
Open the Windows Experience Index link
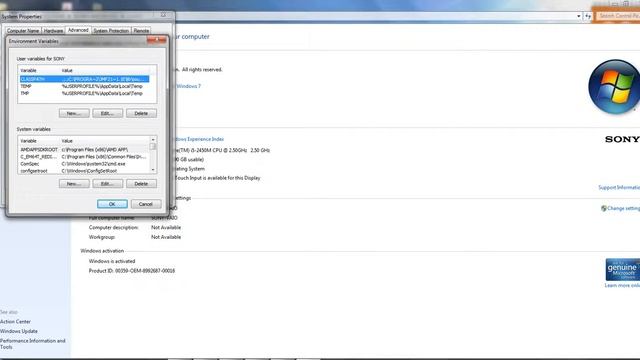point(199,139)
